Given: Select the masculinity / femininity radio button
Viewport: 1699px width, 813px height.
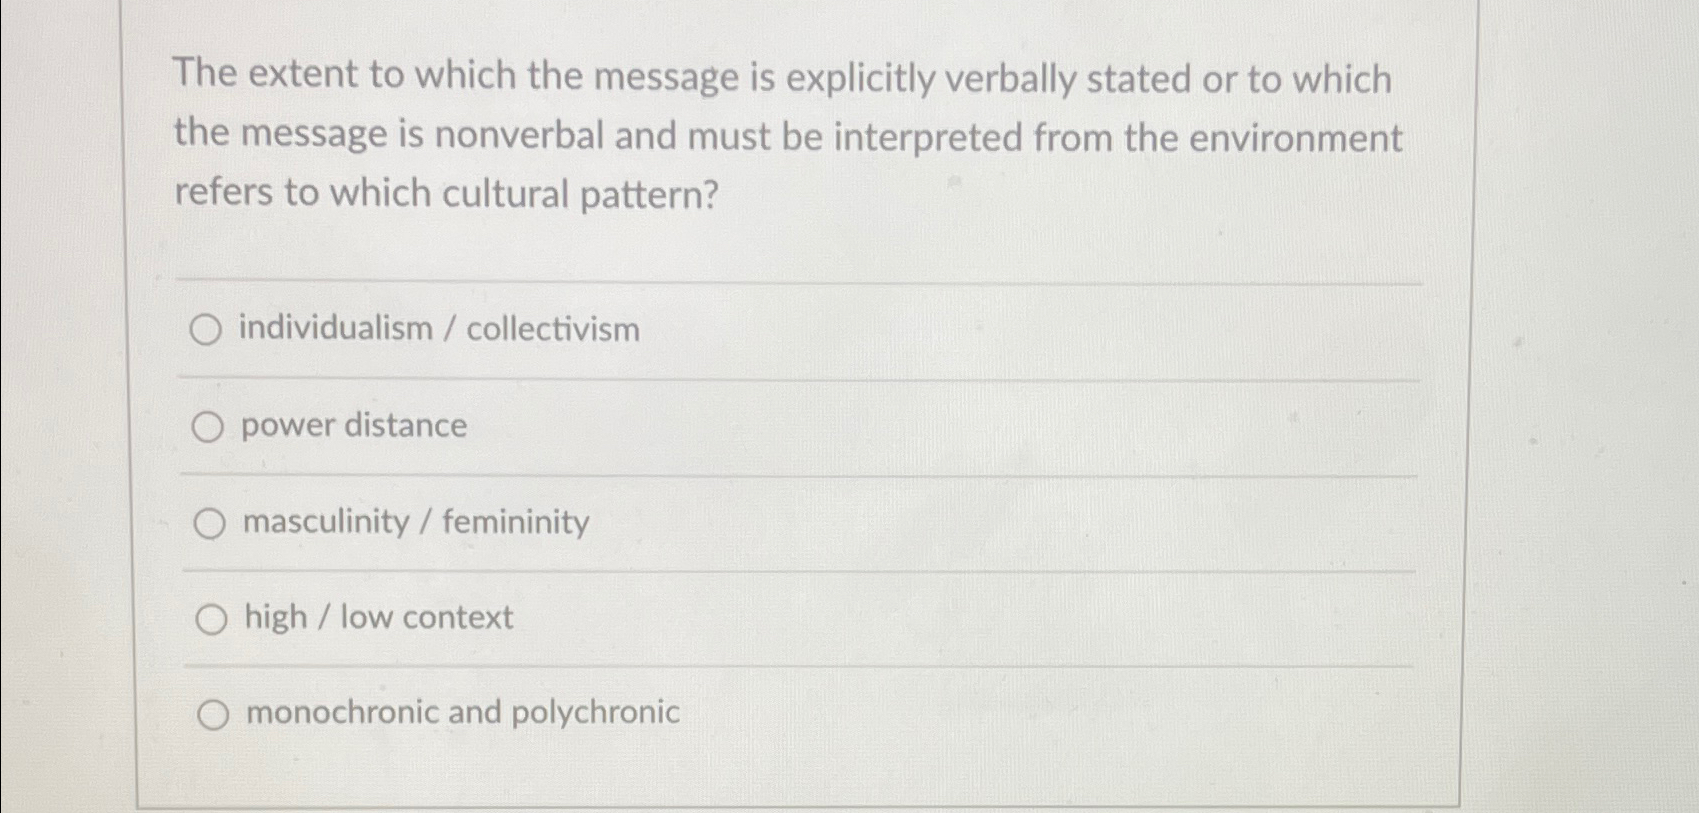Looking at the screenshot, I should coord(209,522).
